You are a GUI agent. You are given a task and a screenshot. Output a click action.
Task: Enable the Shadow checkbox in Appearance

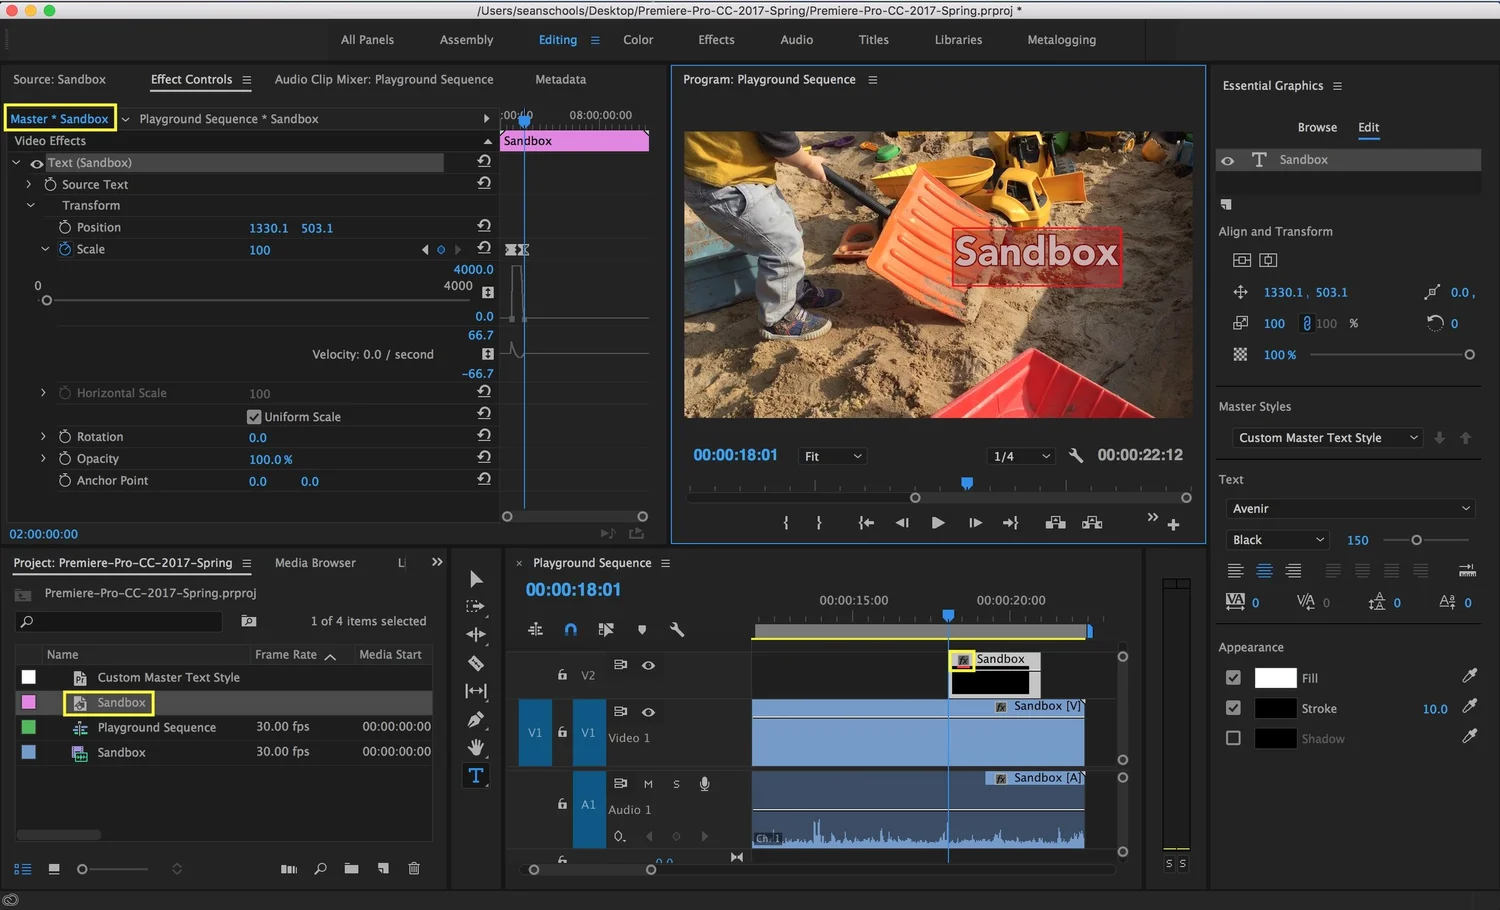coord(1233,738)
